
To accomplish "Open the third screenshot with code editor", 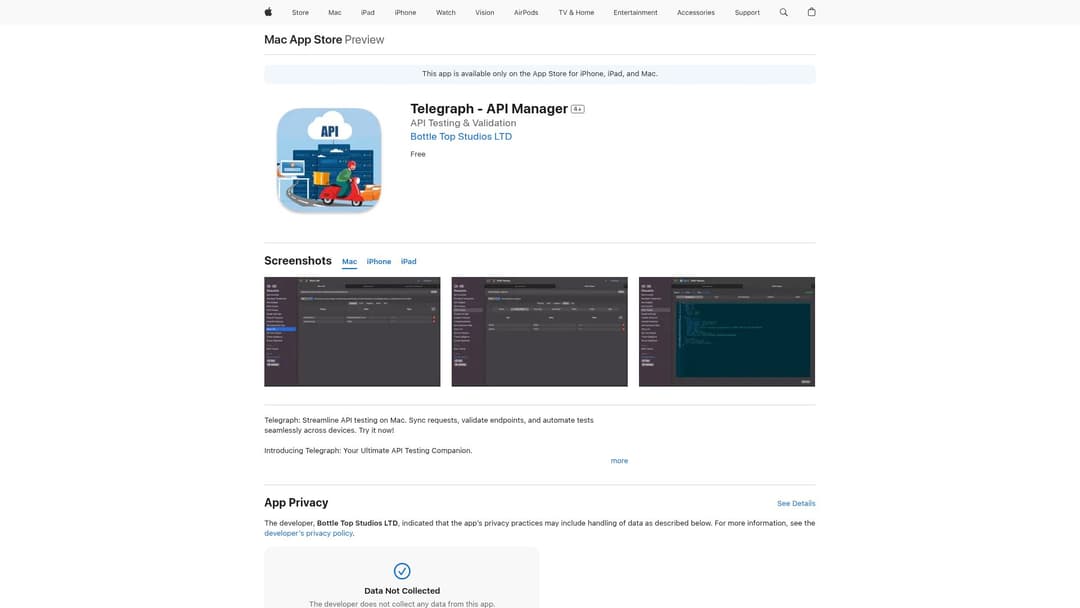I will (x=727, y=331).
